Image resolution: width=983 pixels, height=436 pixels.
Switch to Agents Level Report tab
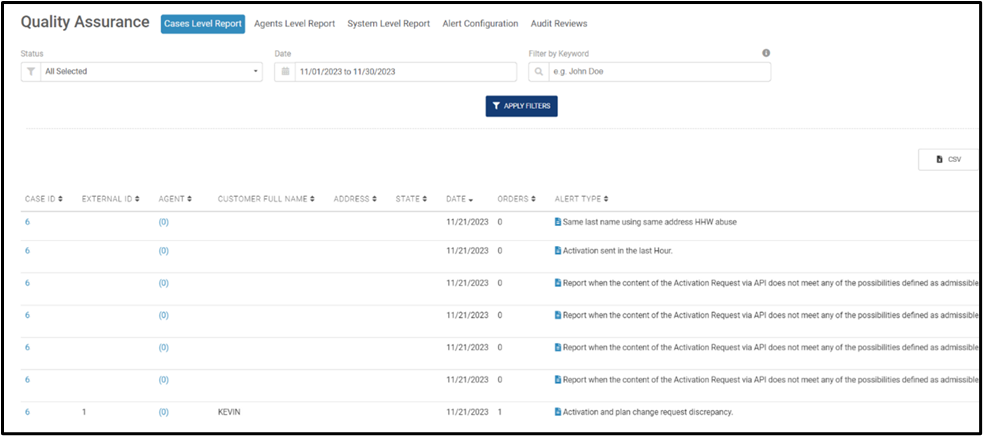295,24
